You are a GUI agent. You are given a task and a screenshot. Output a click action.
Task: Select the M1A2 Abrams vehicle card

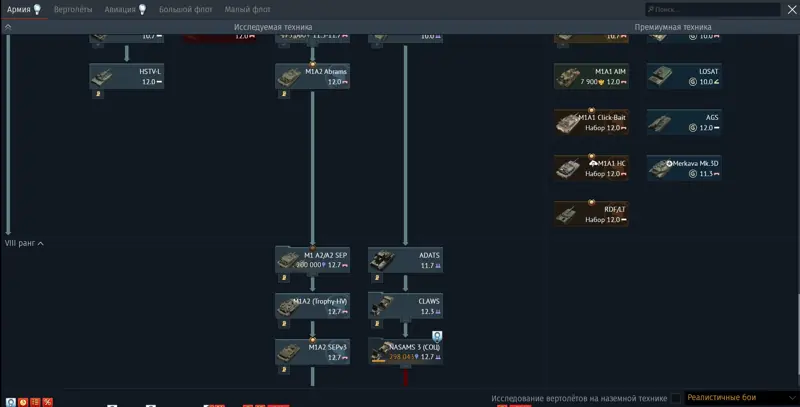312,77
